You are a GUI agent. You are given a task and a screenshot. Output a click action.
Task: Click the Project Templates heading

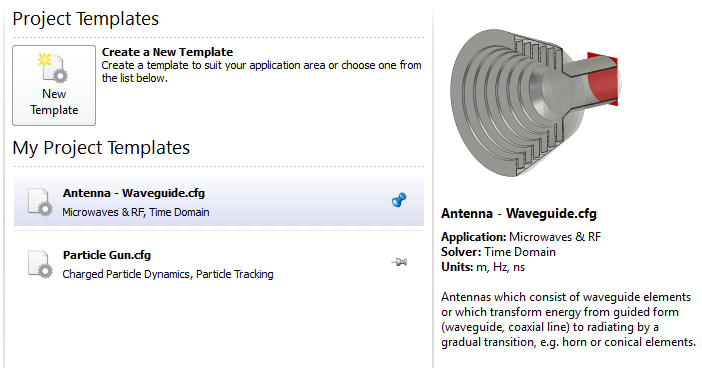coord(86,19)
